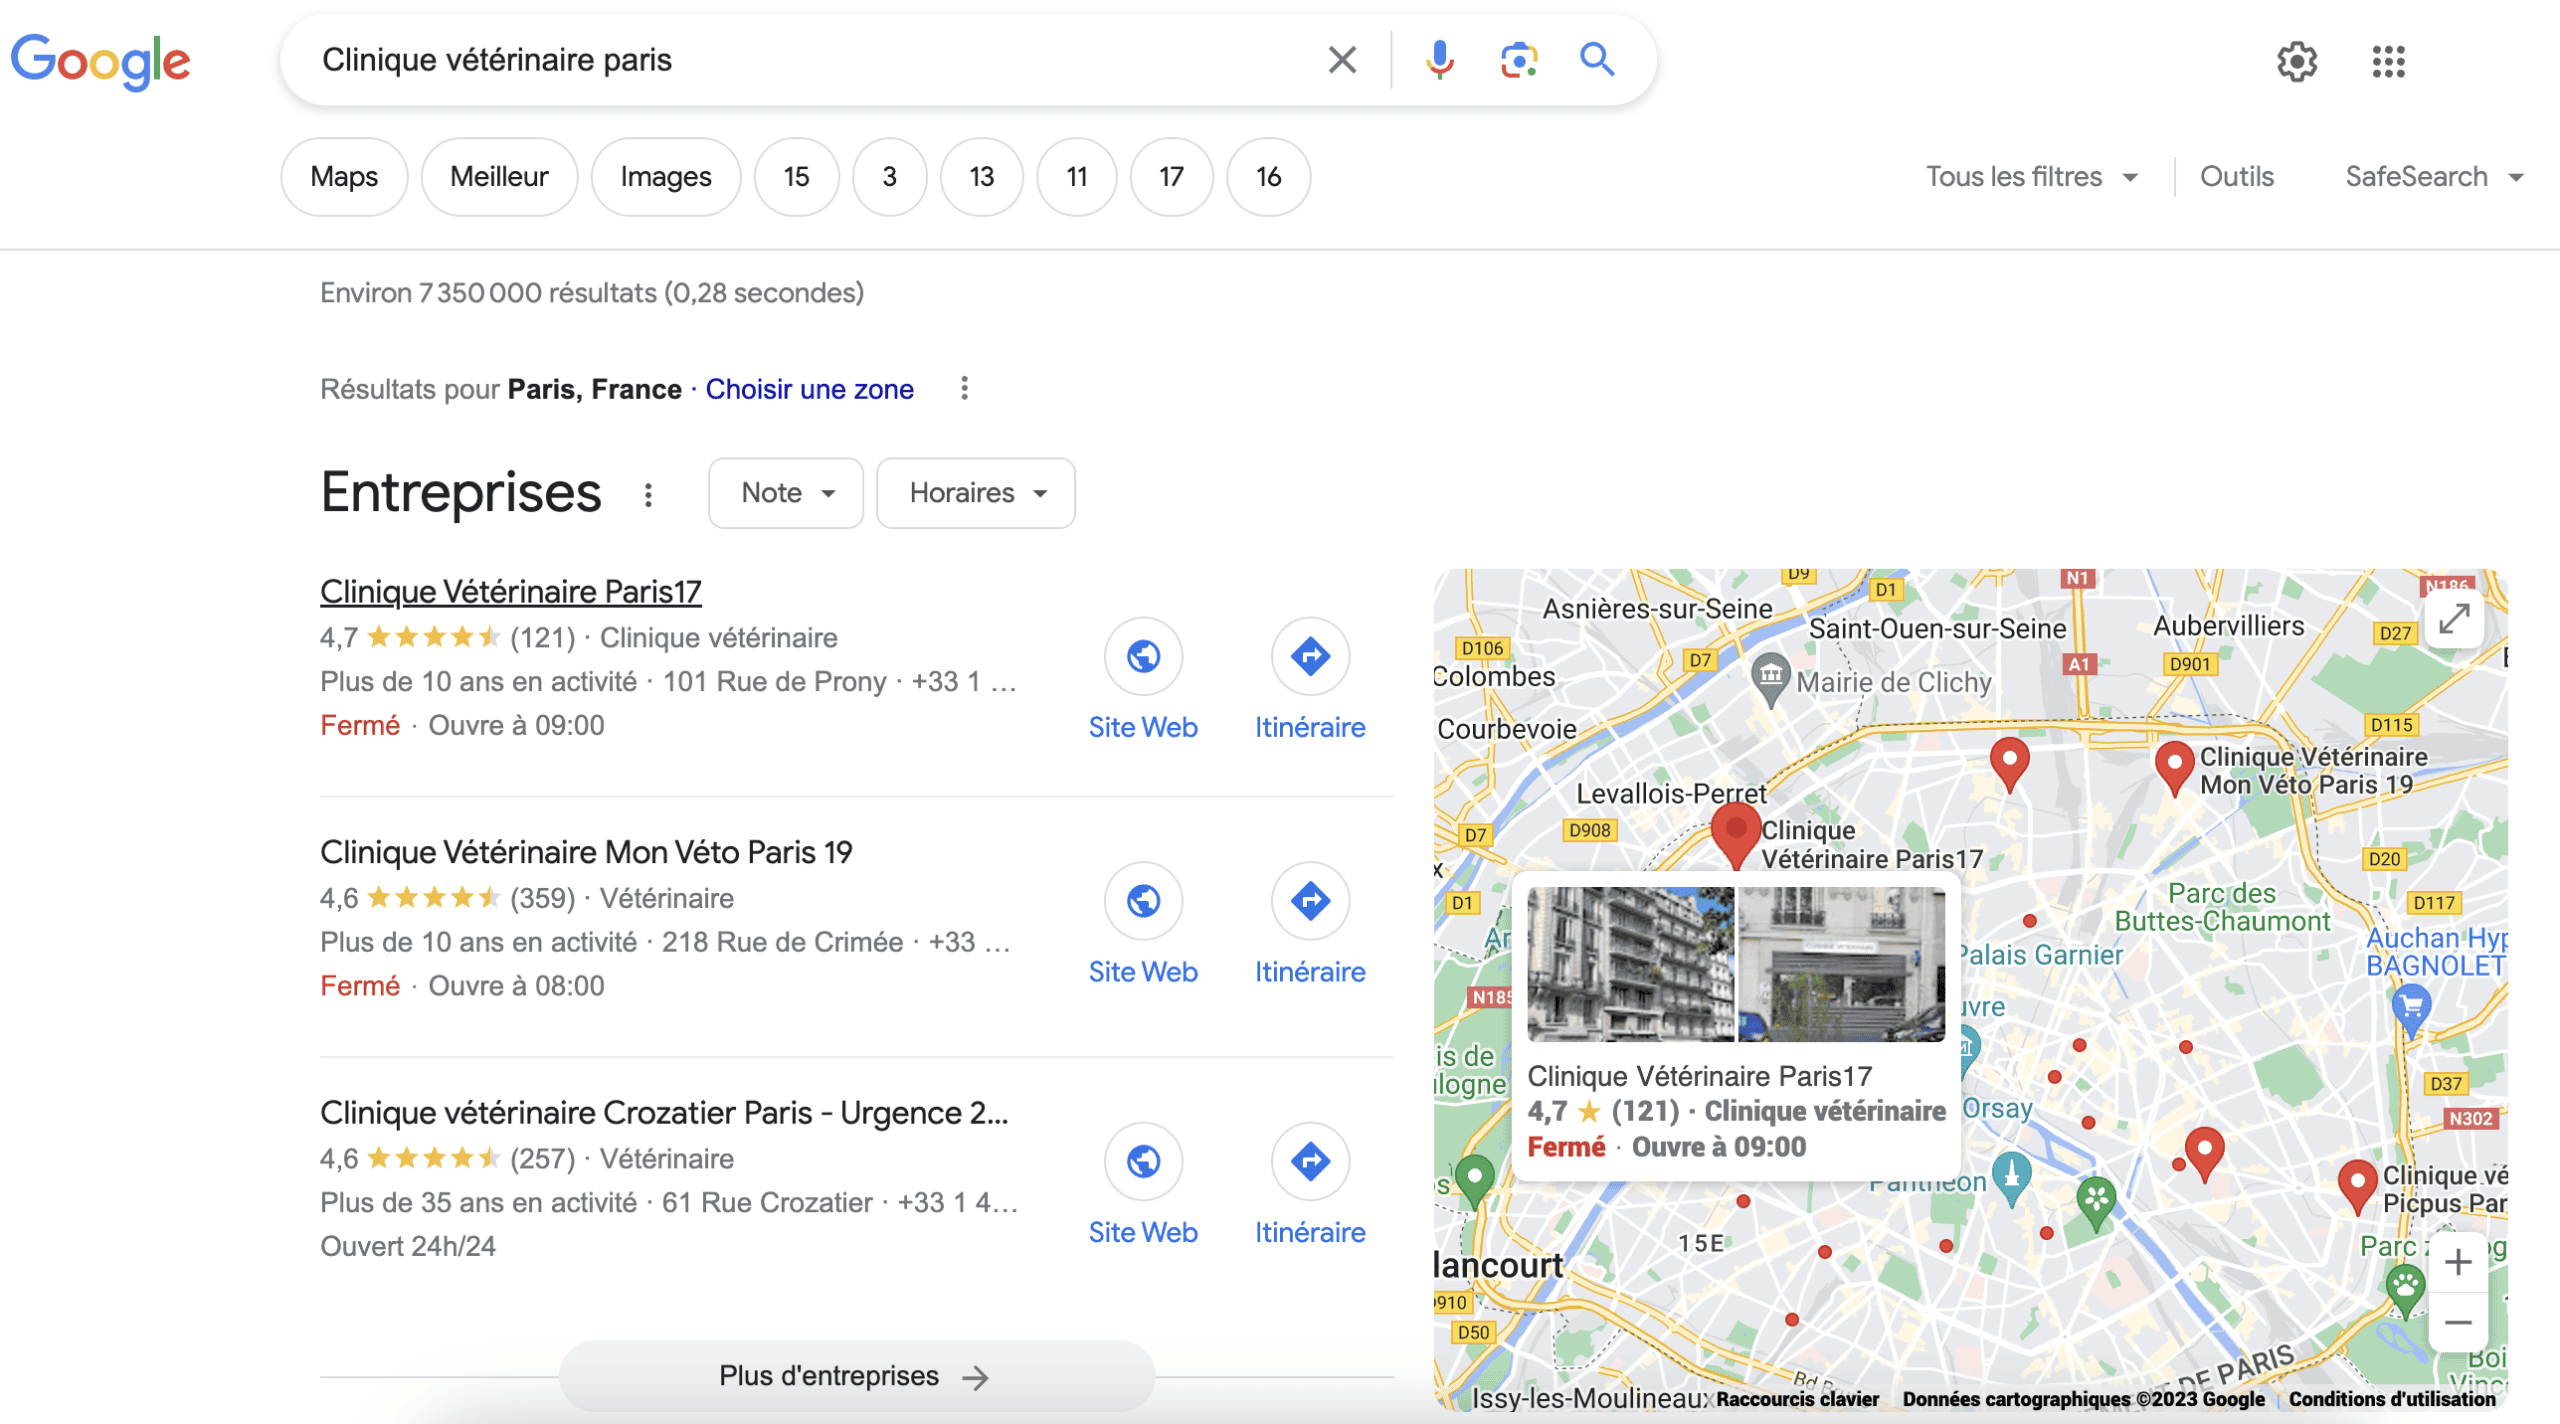Image resolution: width=2560 pixels, height=1424 pixels.
Task: Open the Clinique Vétérinaire Paris17 listing title
Action: click(510, 592)
